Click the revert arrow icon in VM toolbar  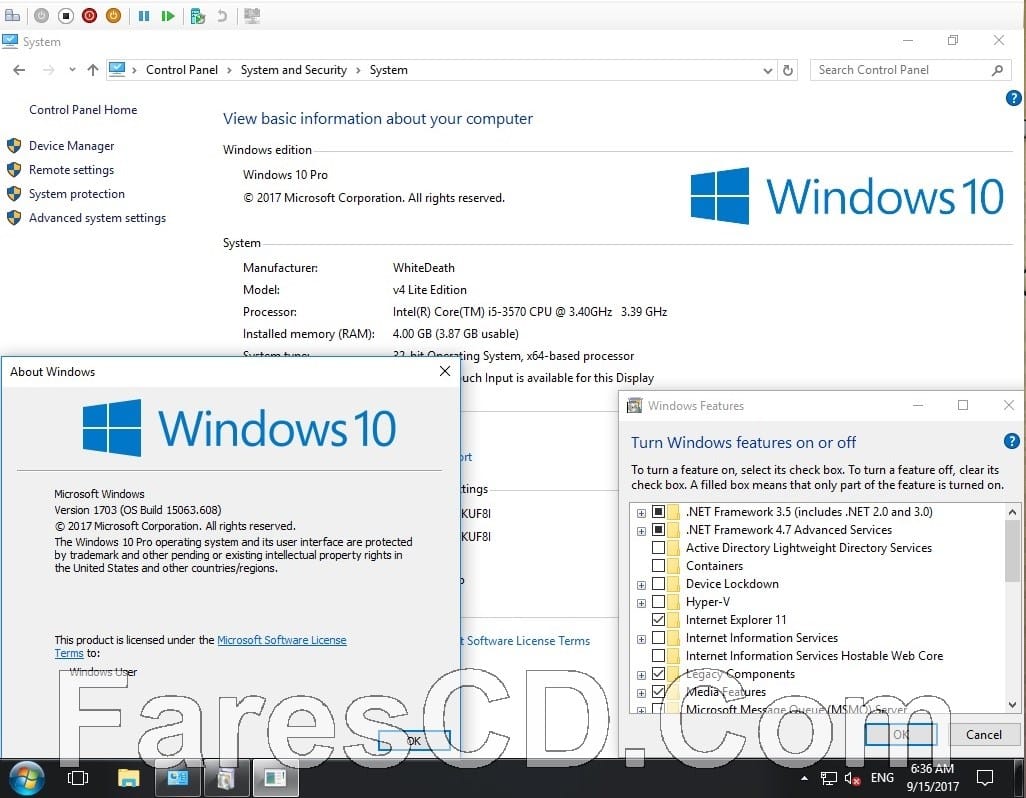click(x=222, y=16)
